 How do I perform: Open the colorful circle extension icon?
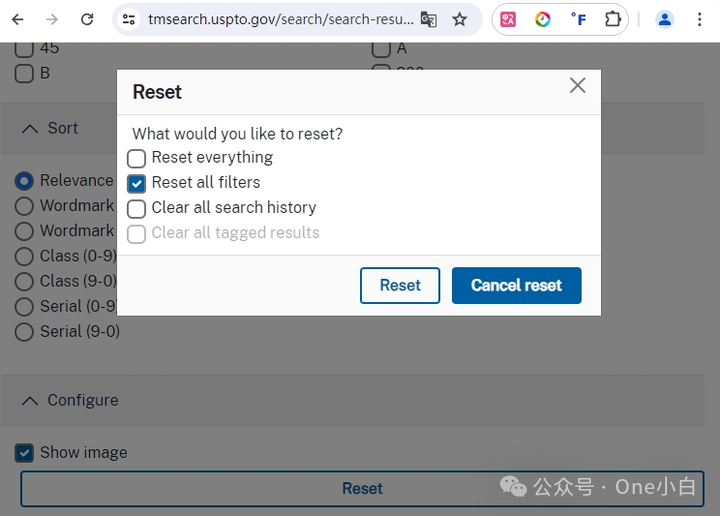pyautogui.click(x=543, y=19)
